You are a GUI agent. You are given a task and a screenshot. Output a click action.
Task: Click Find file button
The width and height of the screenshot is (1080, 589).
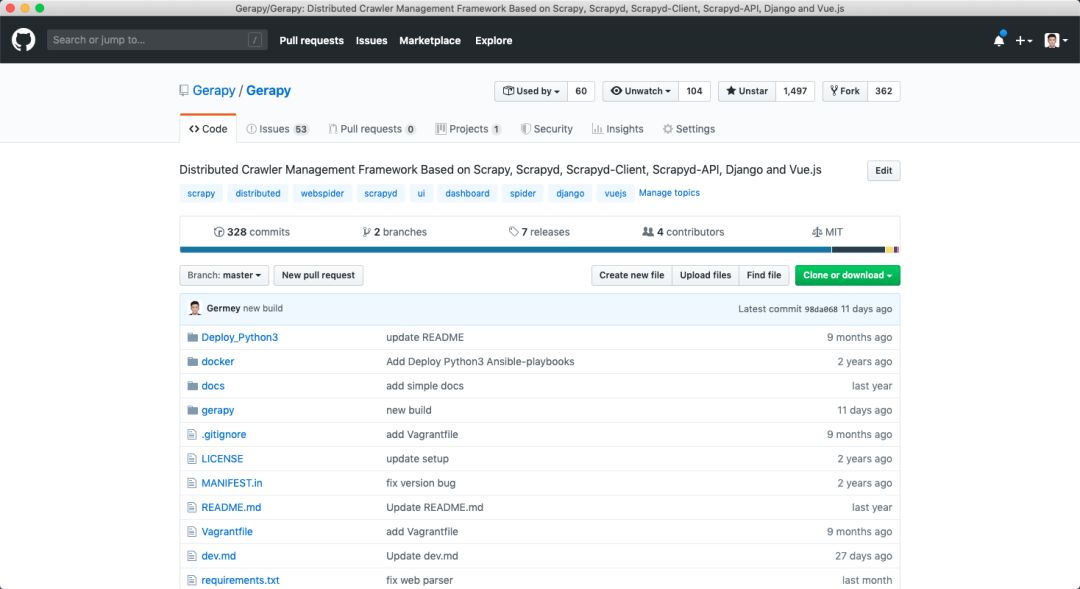pyautogui.click(x=764, y=275)
